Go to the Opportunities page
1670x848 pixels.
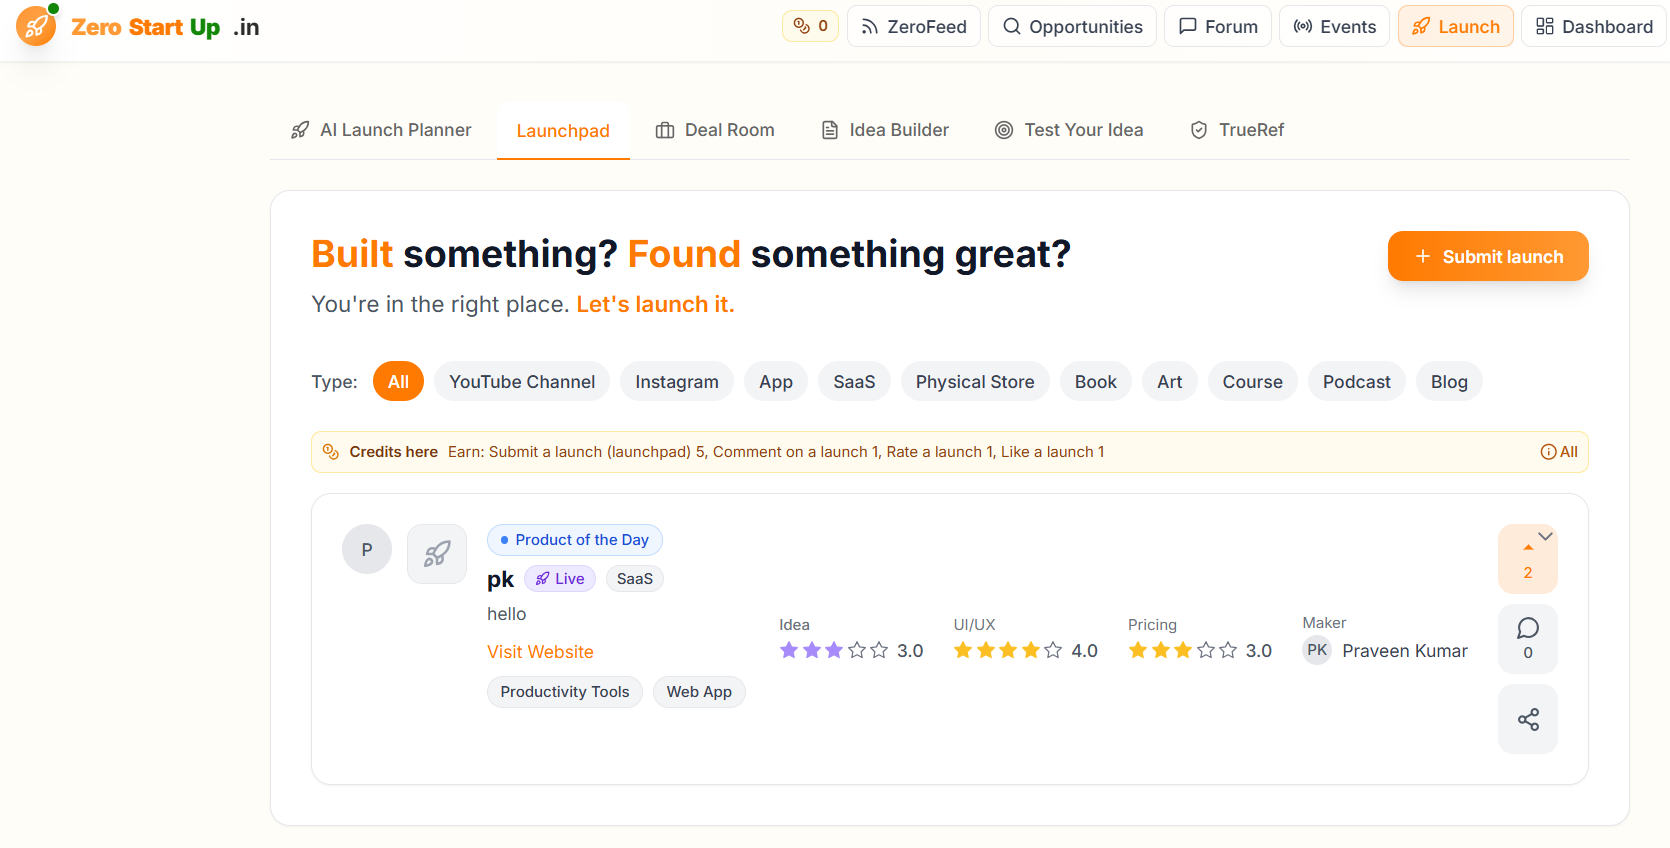click(1072, 26)
